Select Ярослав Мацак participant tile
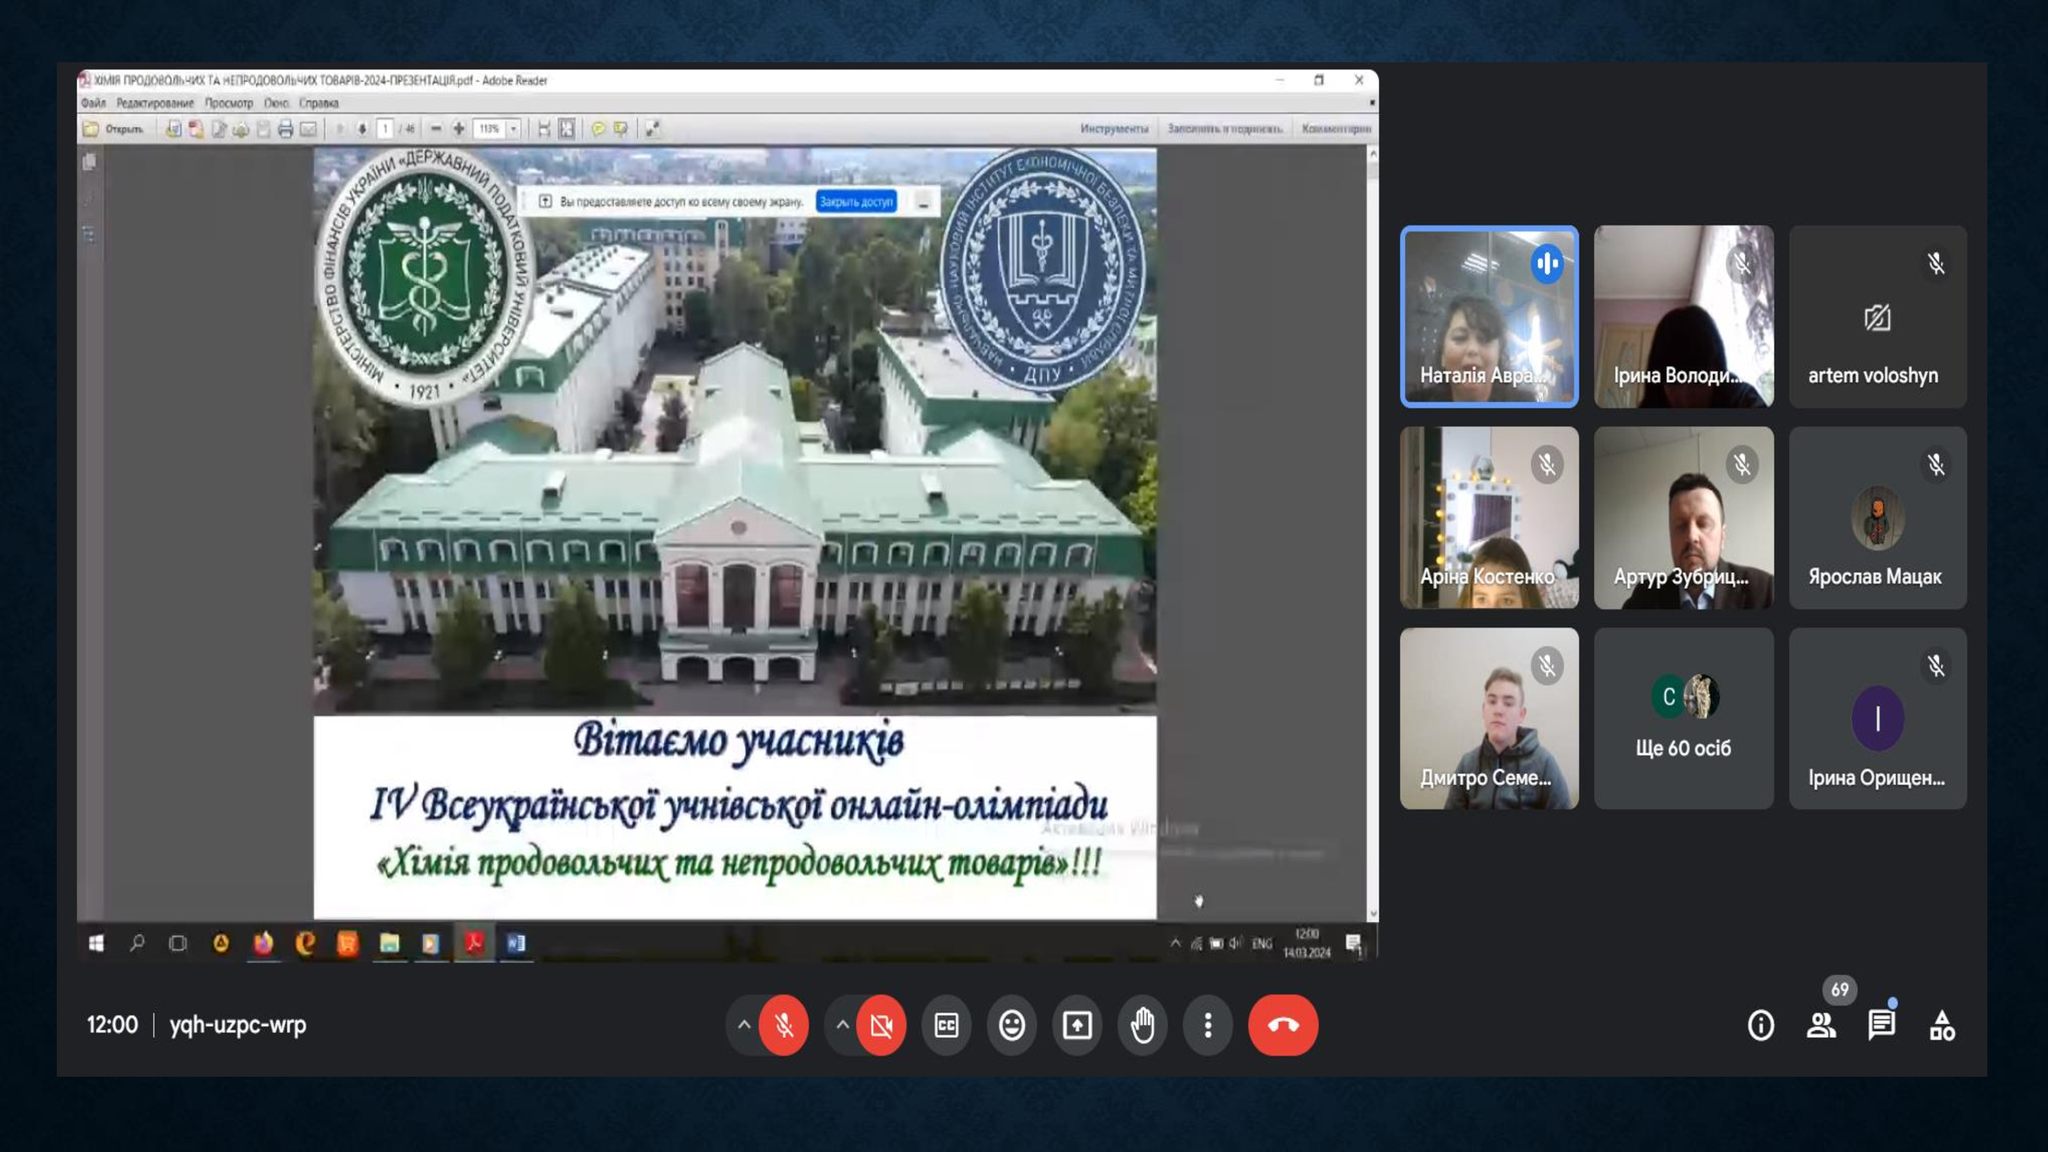The image size is (2048, 1152). [1878, 518]
